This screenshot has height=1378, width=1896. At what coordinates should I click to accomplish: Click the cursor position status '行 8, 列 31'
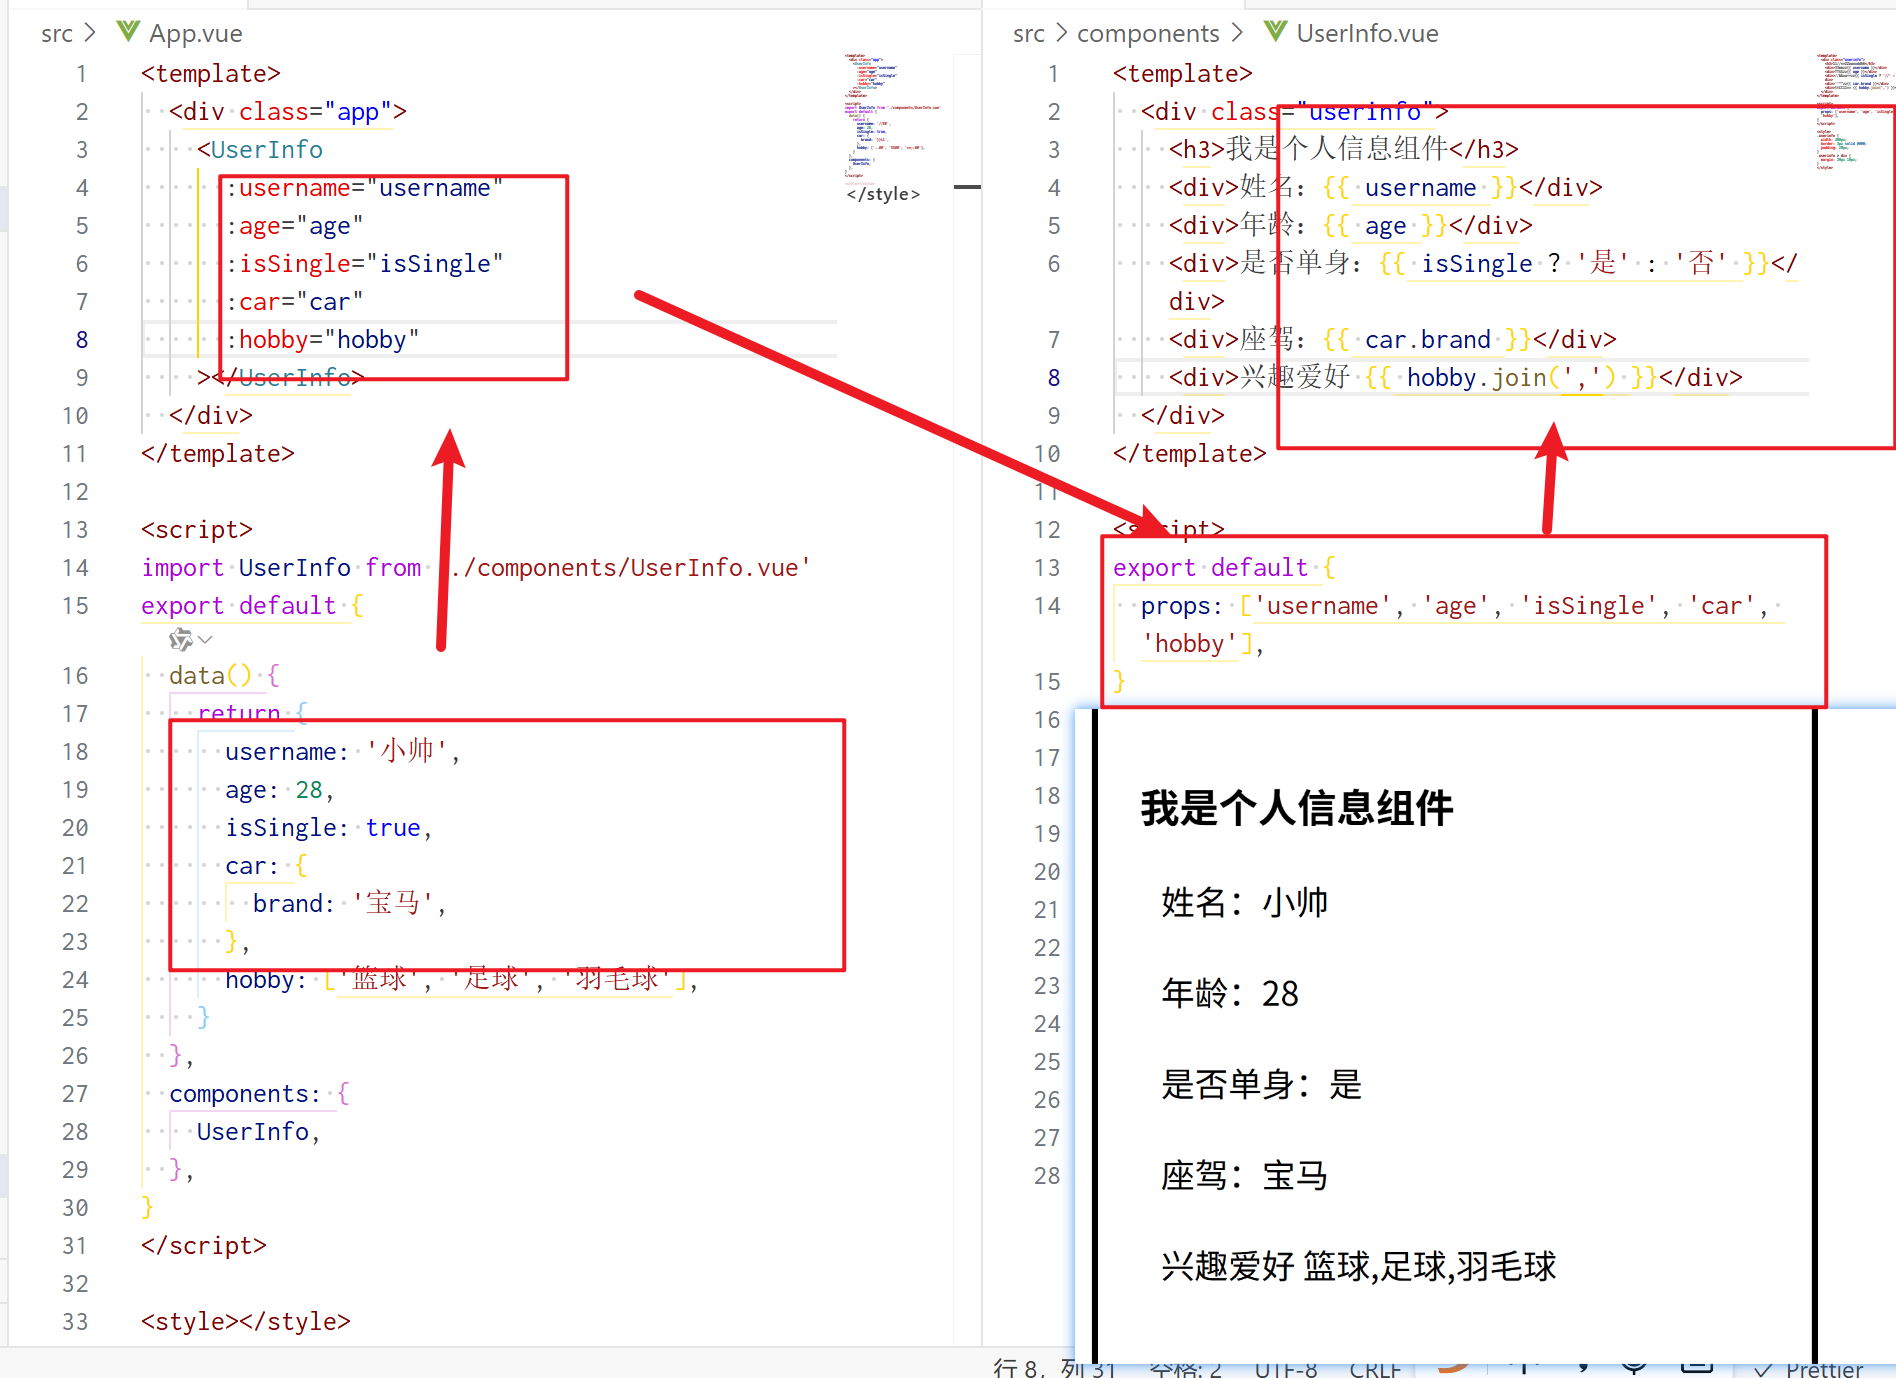coord(1054,1367)
